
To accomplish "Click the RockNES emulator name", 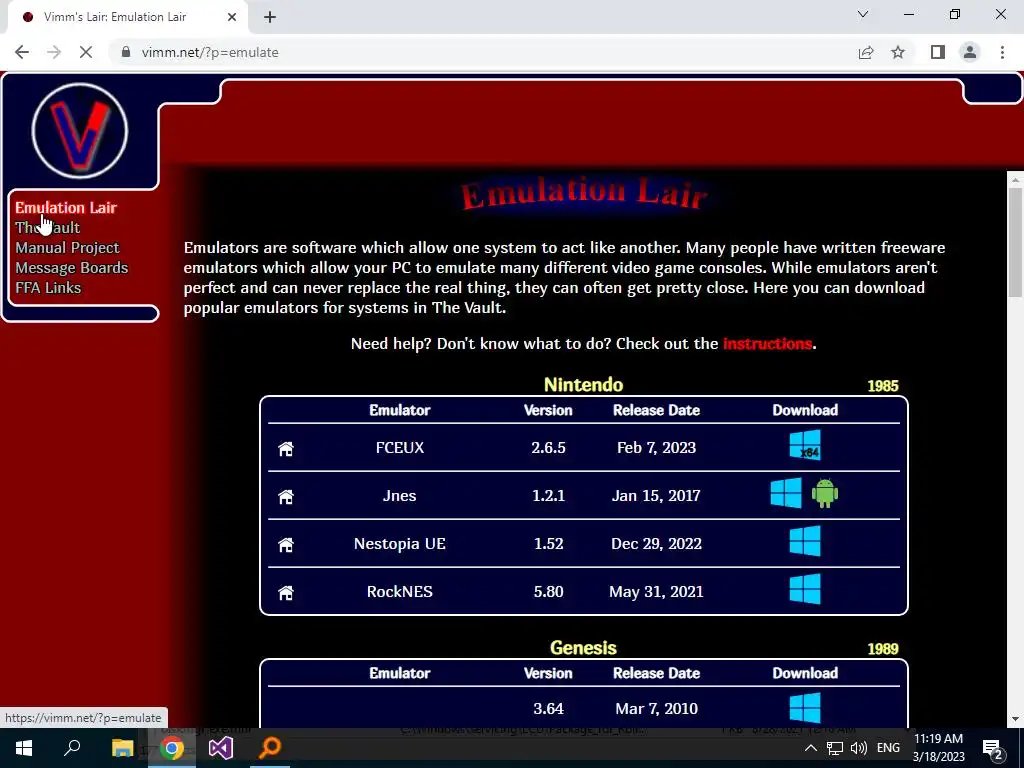I will coord(400,592).
